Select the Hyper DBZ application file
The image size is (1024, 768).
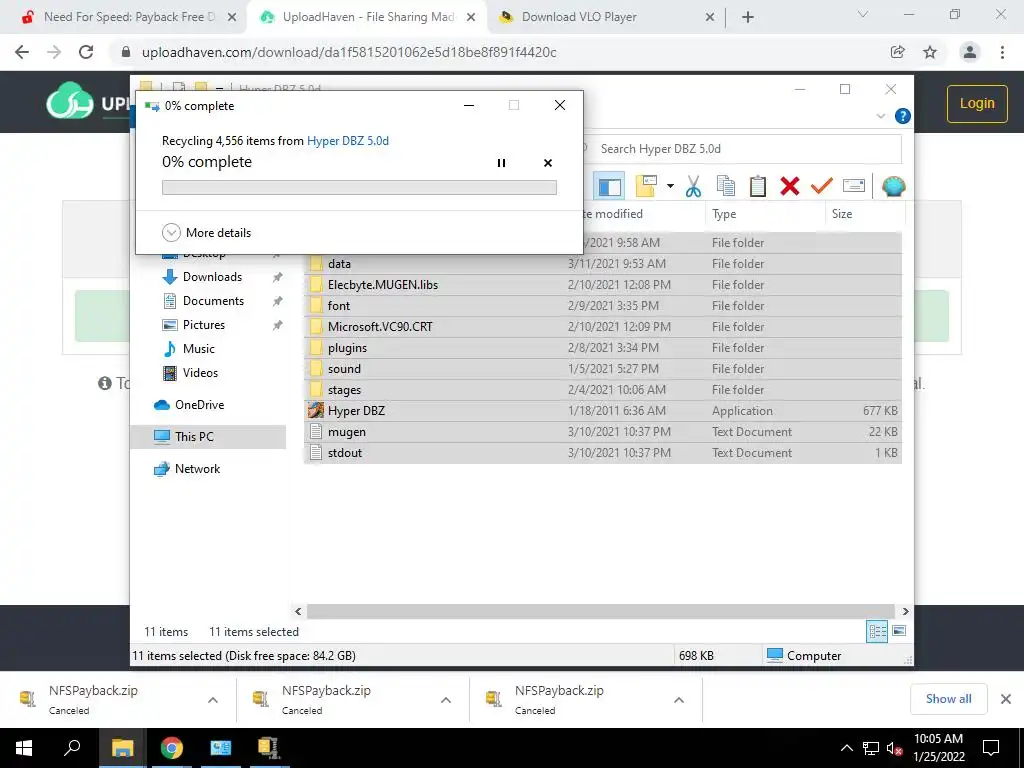(x=603, y=411)
